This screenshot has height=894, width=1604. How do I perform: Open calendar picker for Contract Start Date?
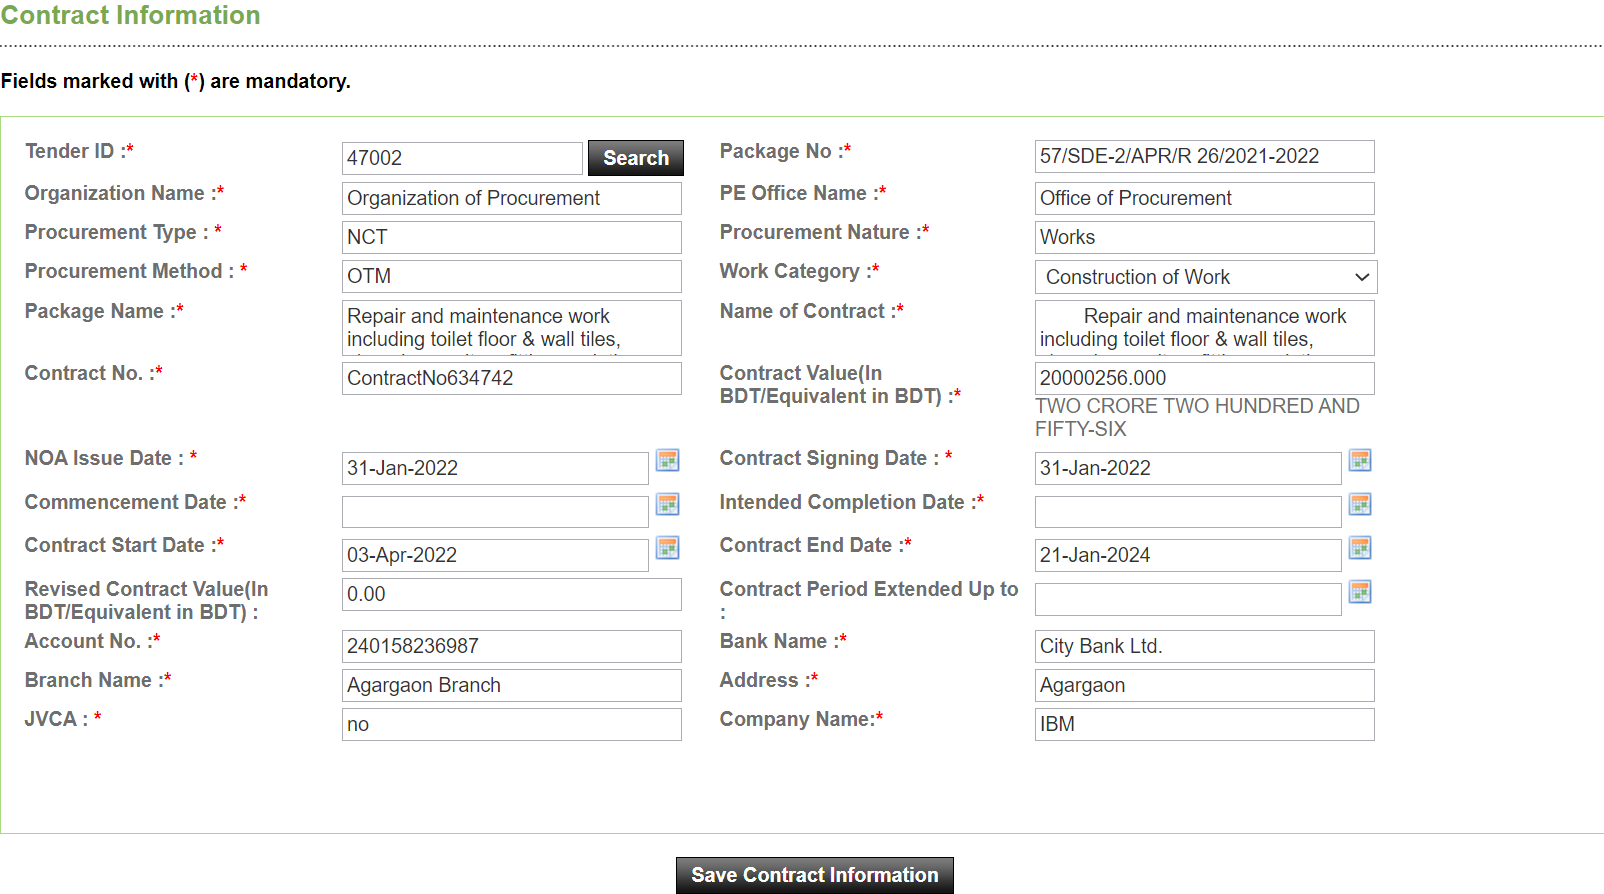tap(667, 548)
